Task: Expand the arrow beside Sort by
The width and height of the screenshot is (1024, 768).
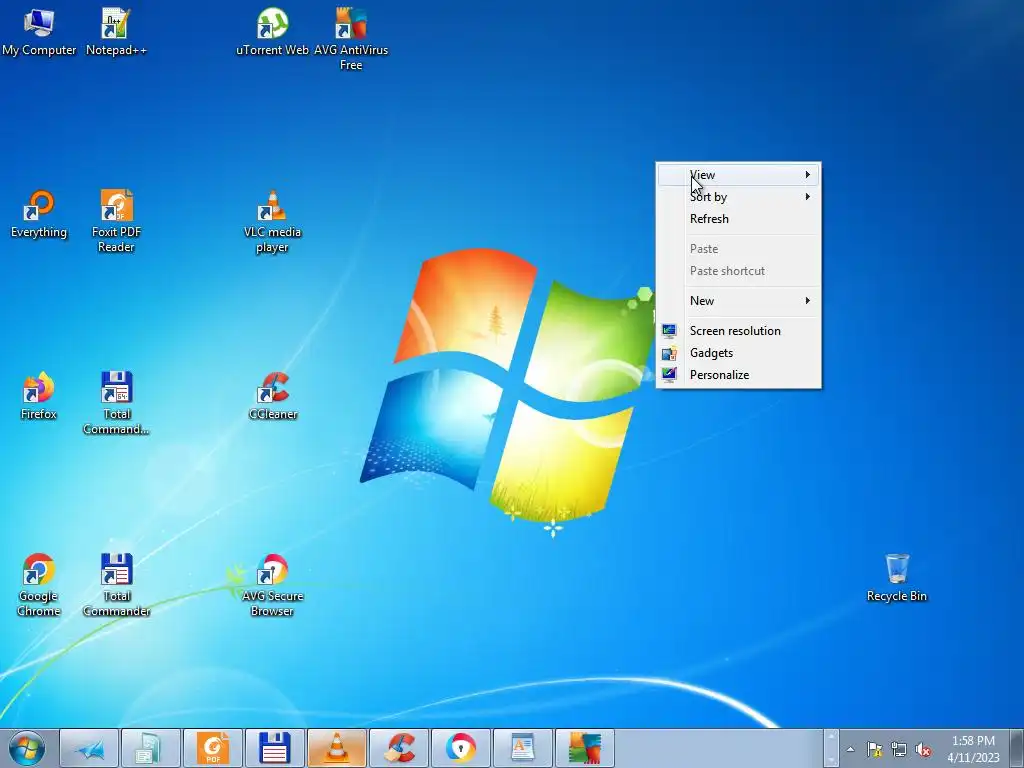Action: click(808, 197)
